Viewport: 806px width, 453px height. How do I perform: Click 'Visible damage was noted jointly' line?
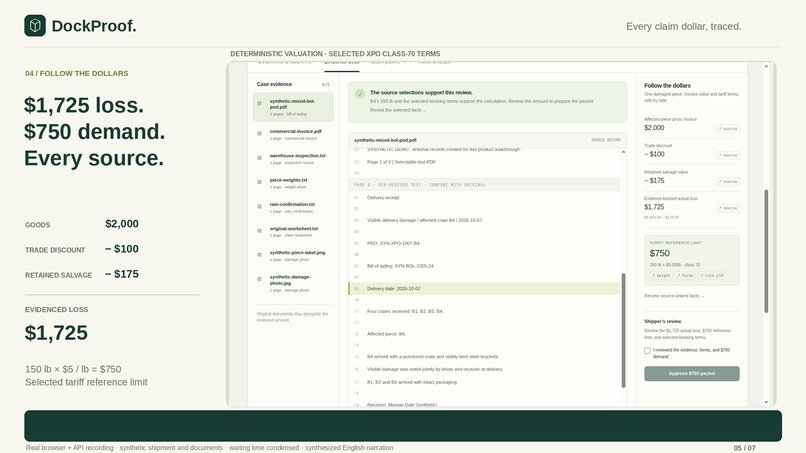pos(435,369)
